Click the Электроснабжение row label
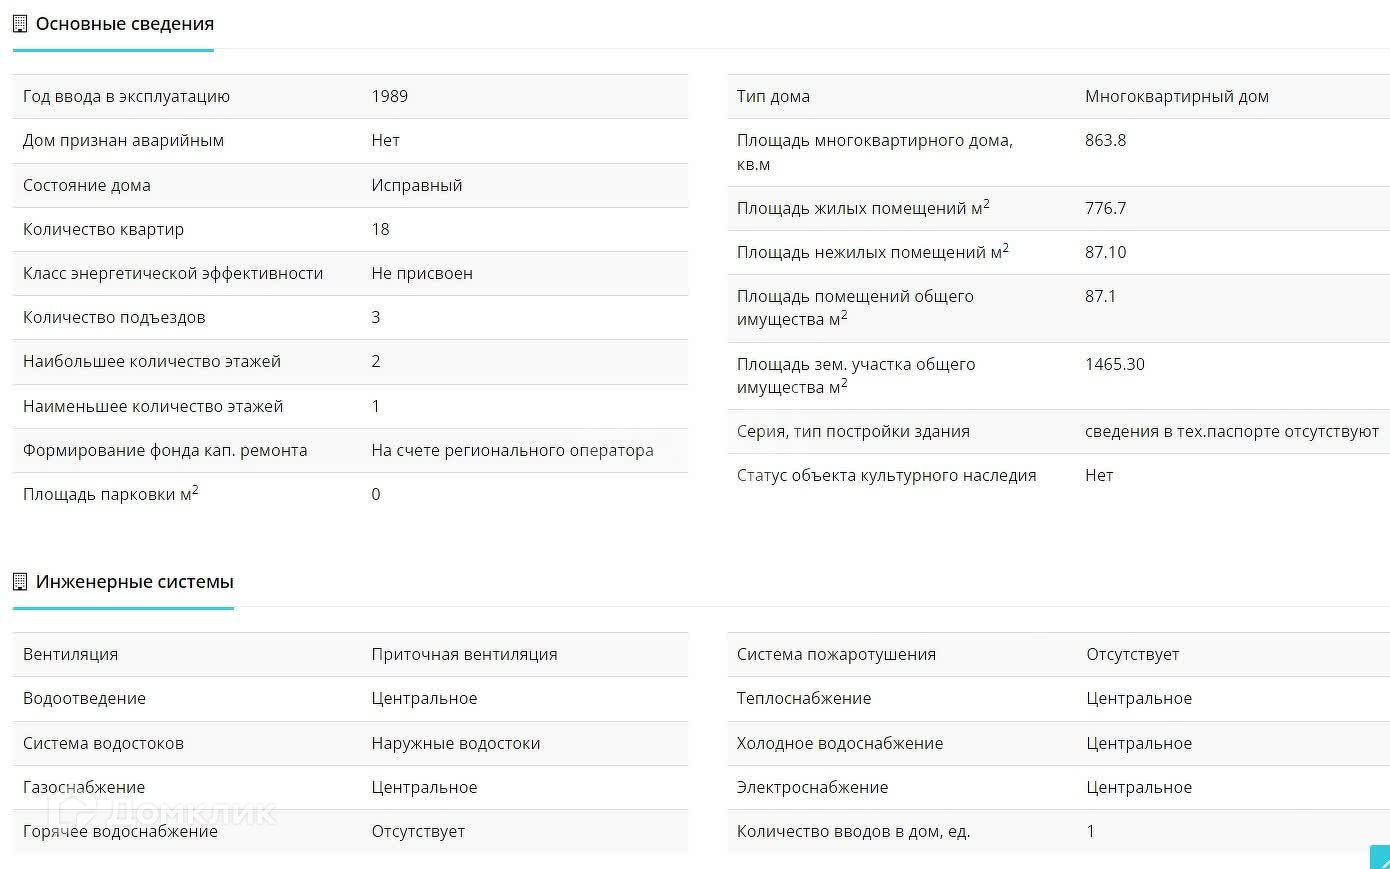Viewport: 1390px width, 869px height. point(812,788)
